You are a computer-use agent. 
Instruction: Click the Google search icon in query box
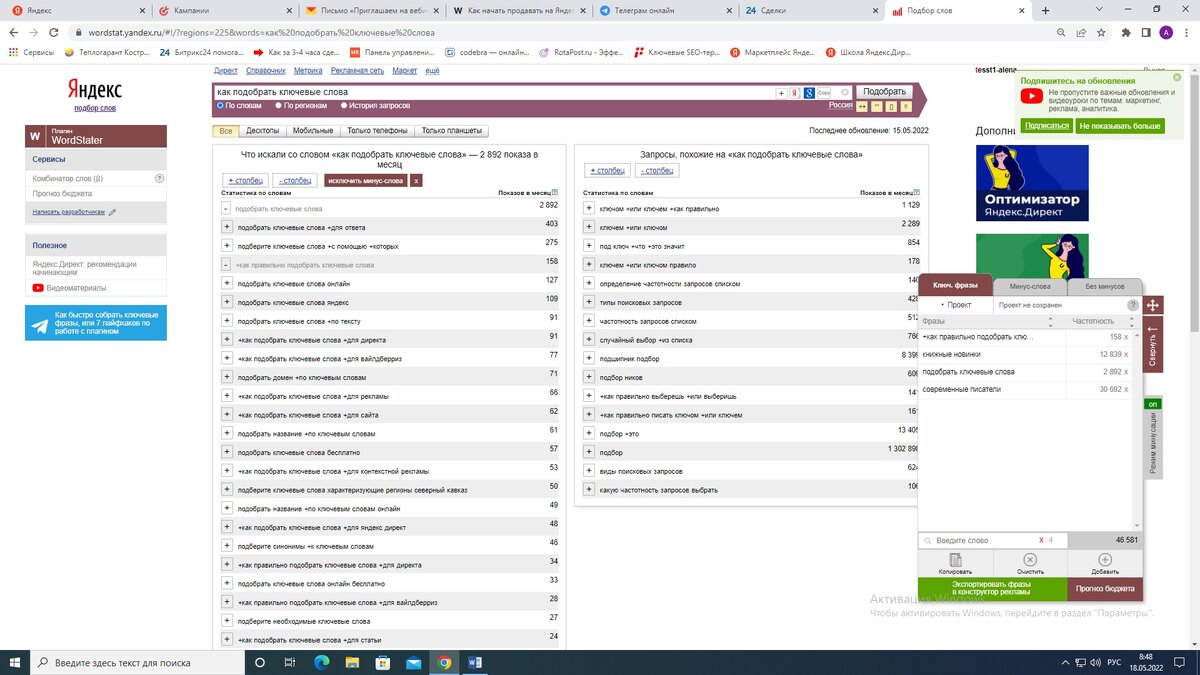point(809,92)
